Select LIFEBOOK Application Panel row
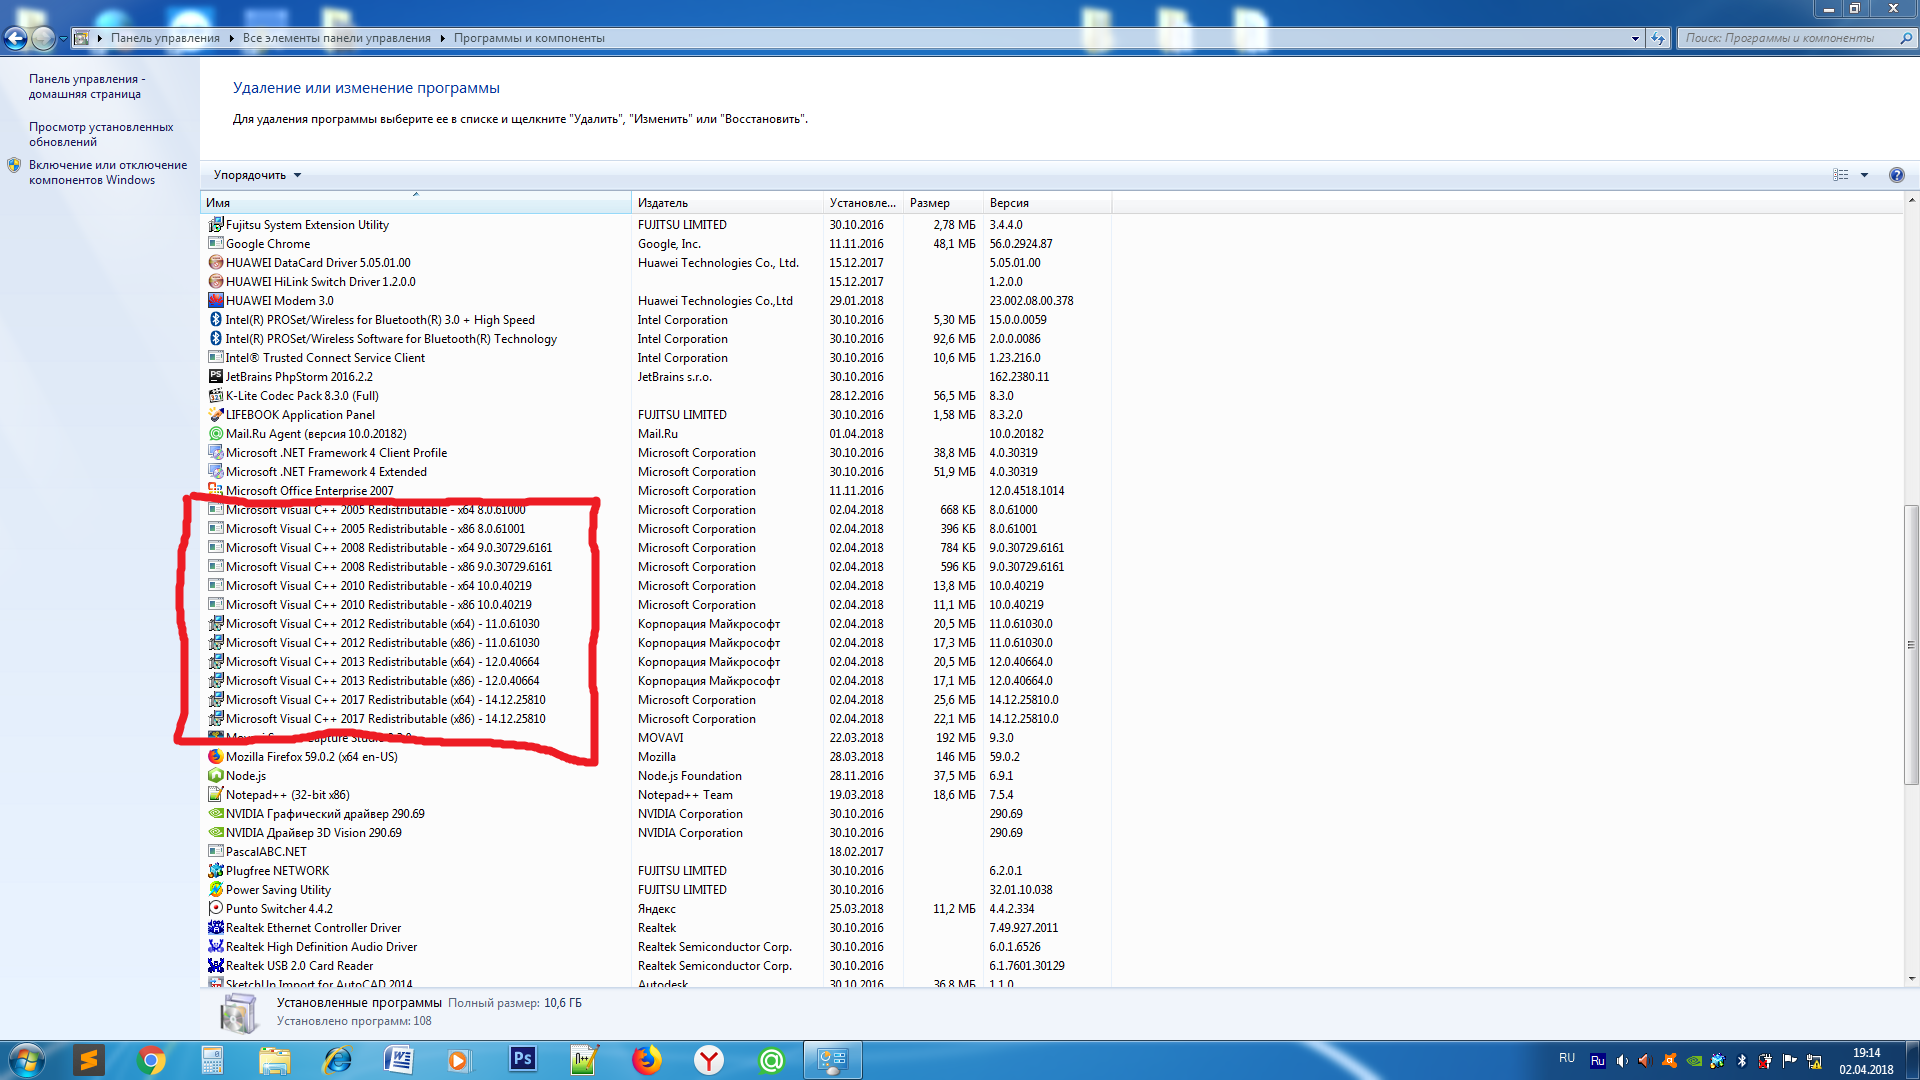This screenshot has height=1080, width=1920. click(657, 415)
